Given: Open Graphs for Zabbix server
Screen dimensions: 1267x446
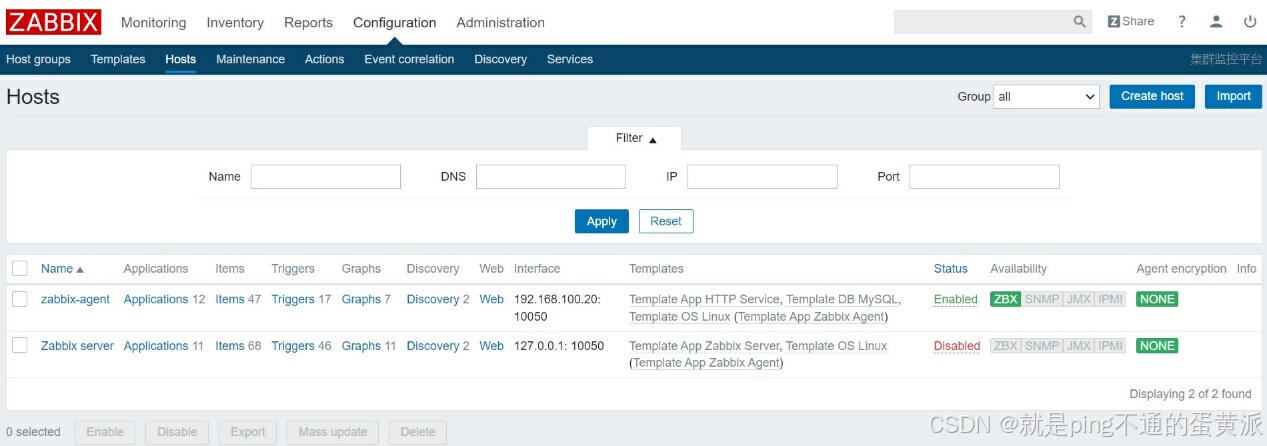Looking at the screenshot, I should coord(361,346).
